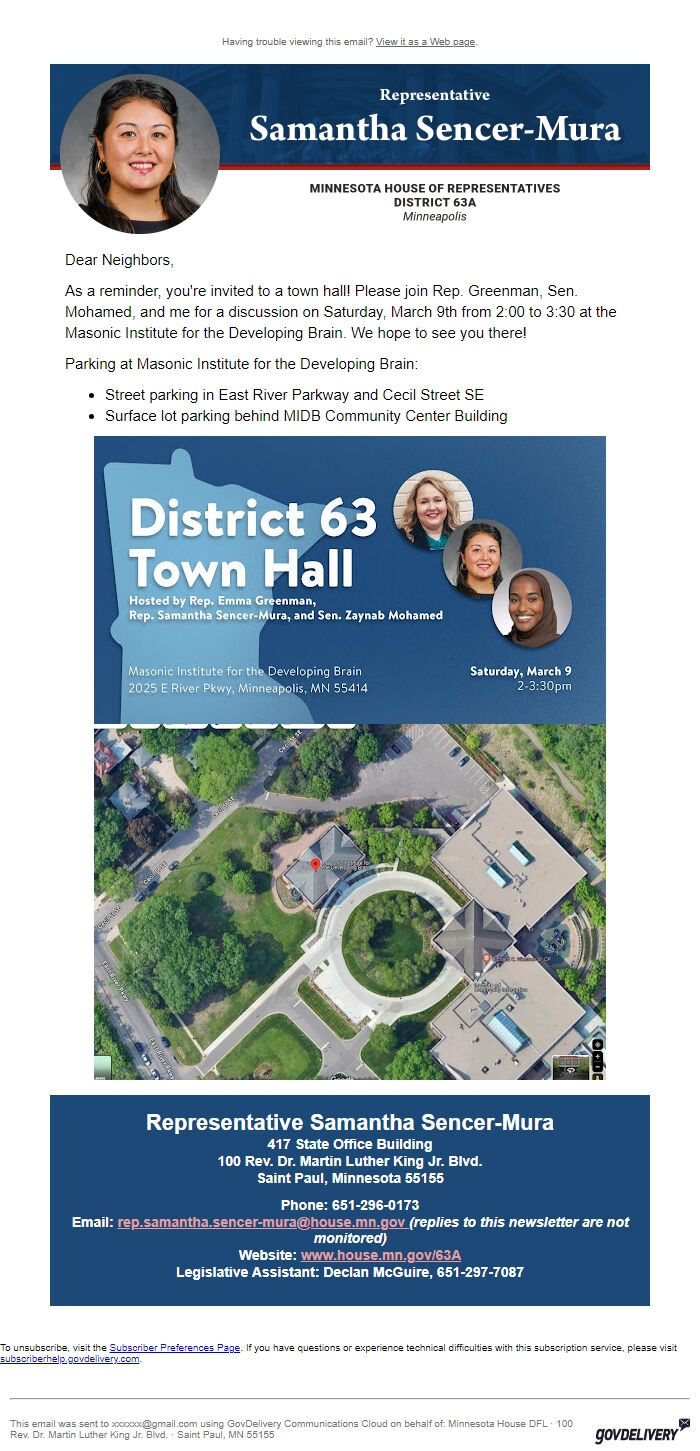
Task: Open the 'View it as a Web page' link
Action: coord(425,42)
